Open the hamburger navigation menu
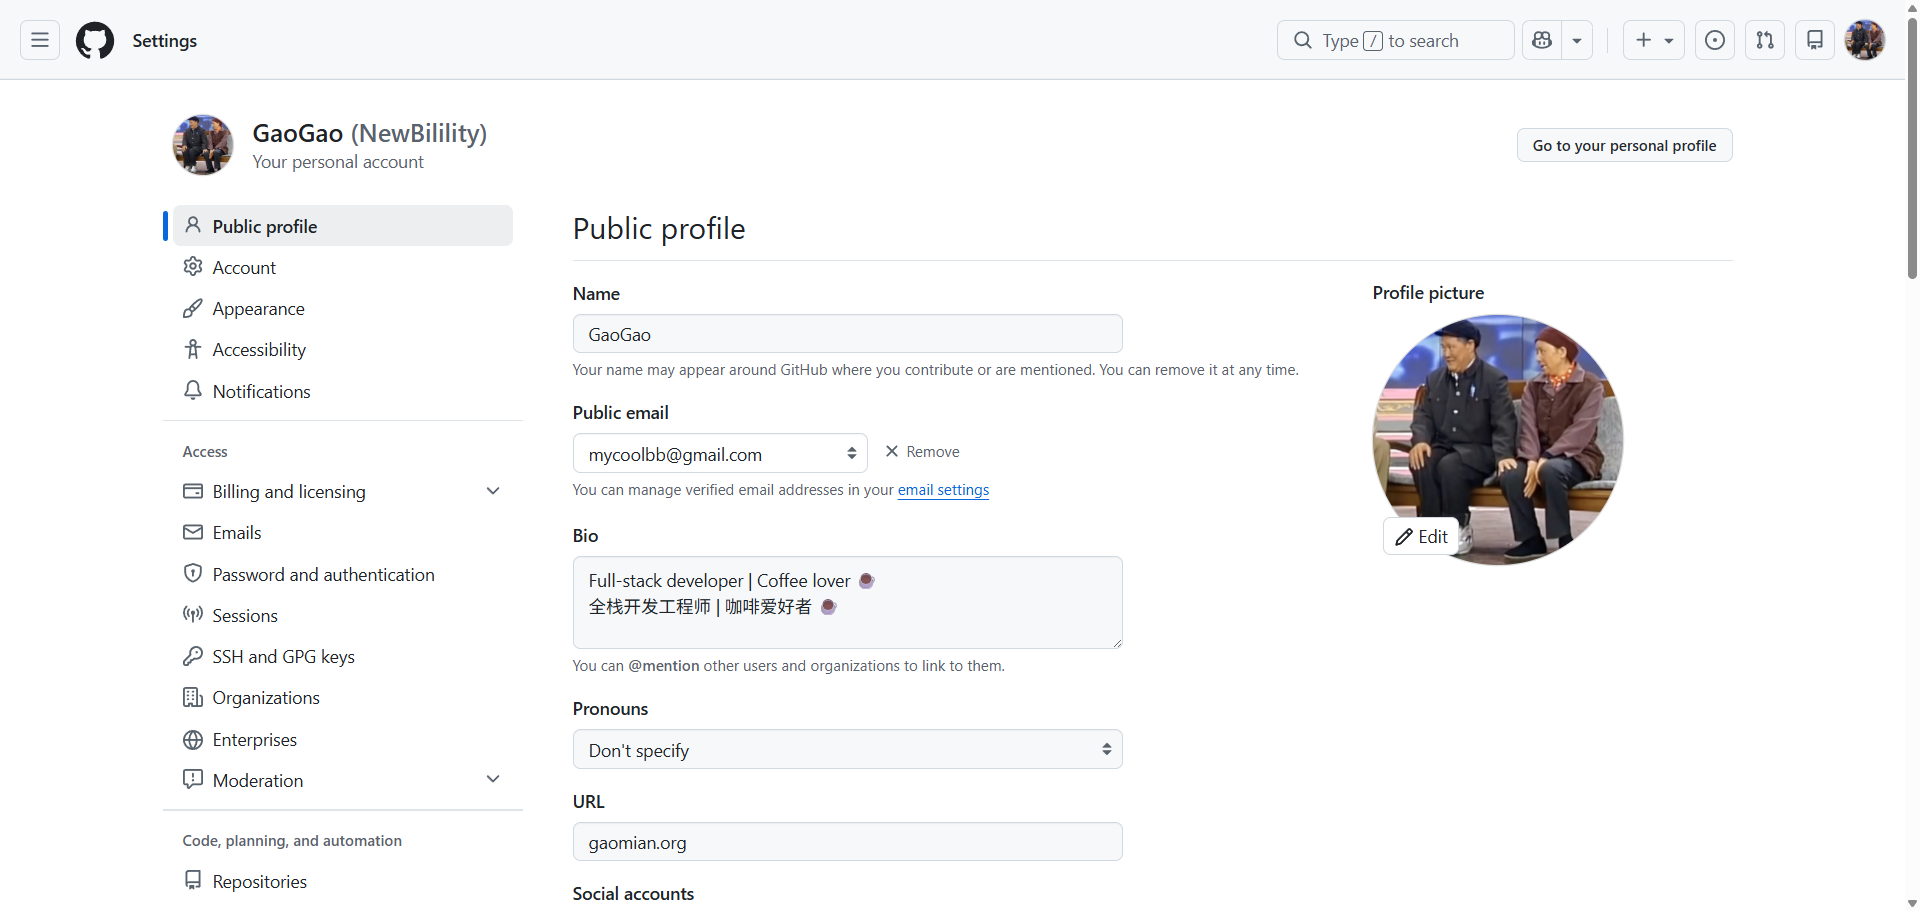Viewport: 1920px width, 911px height. coord(40,40)
